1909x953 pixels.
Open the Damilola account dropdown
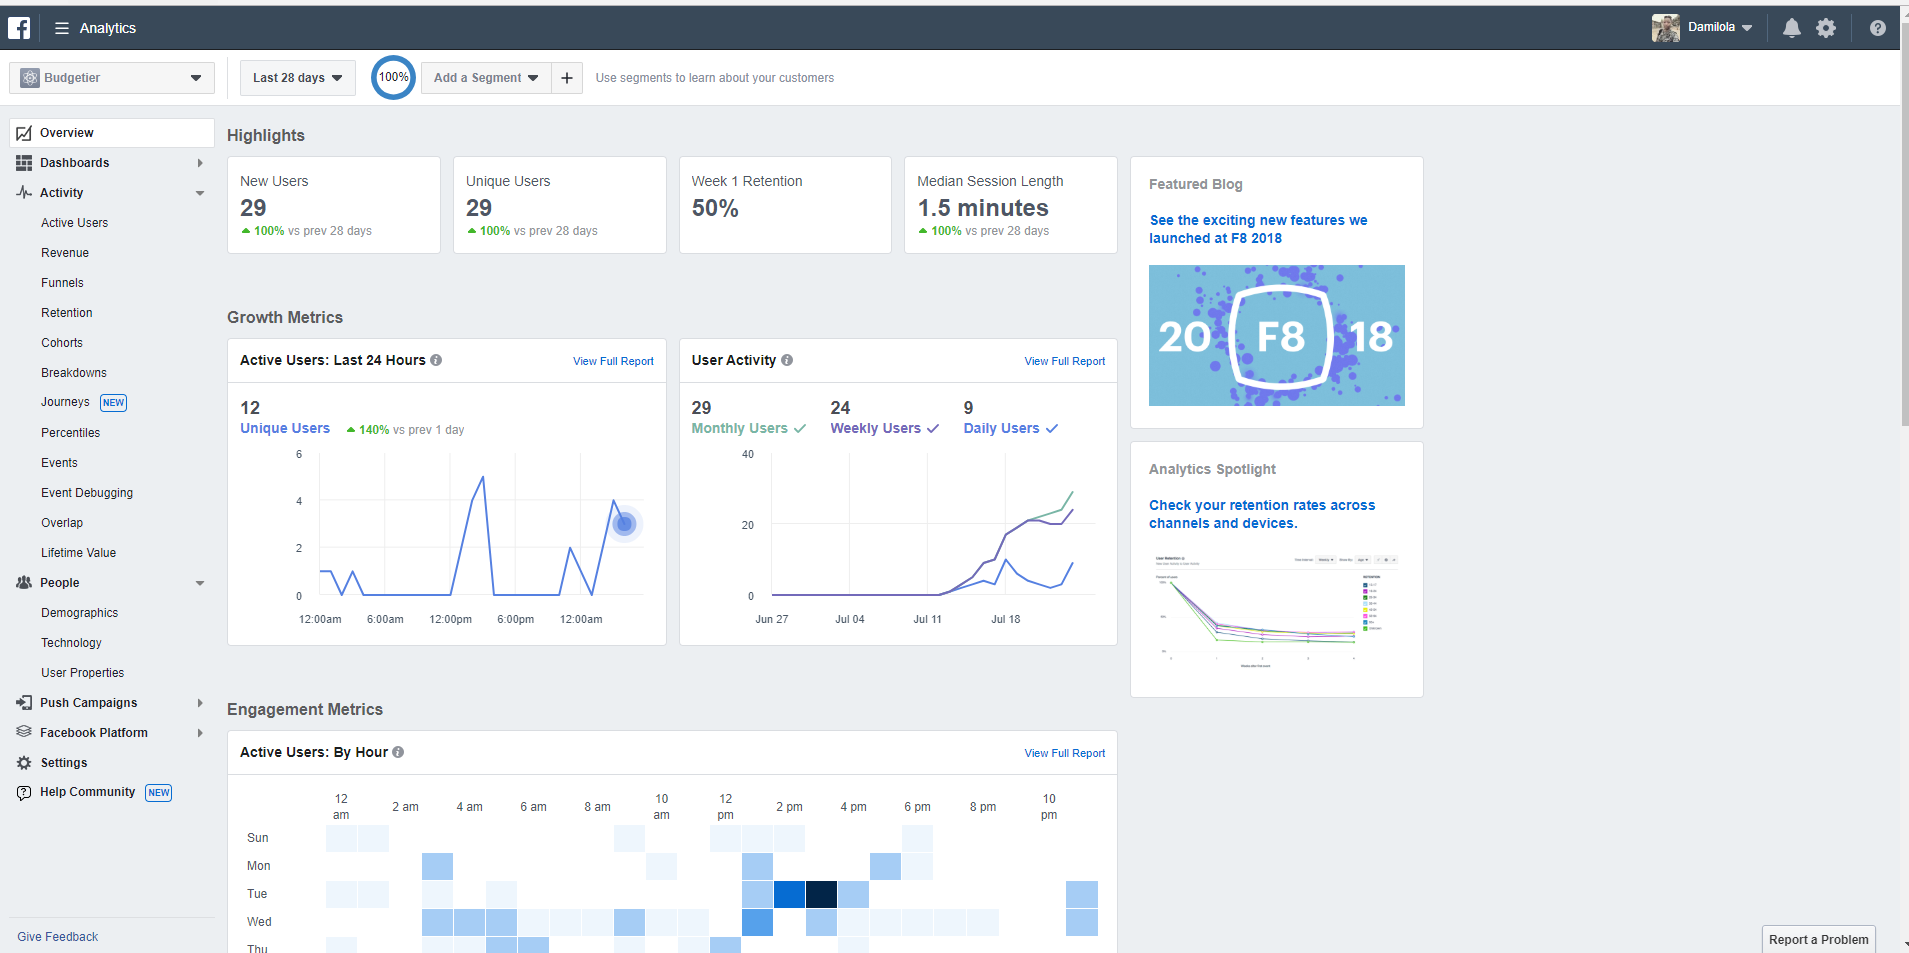point(1721,28)
